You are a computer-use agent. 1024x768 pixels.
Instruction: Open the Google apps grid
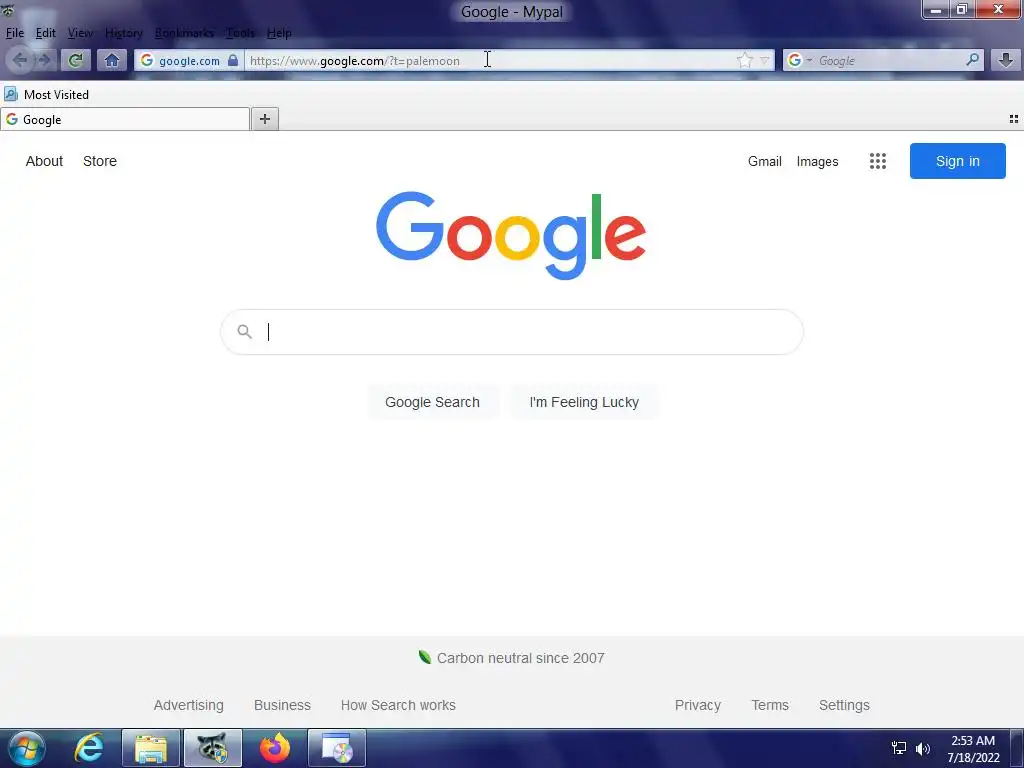(x=878, y=161)
